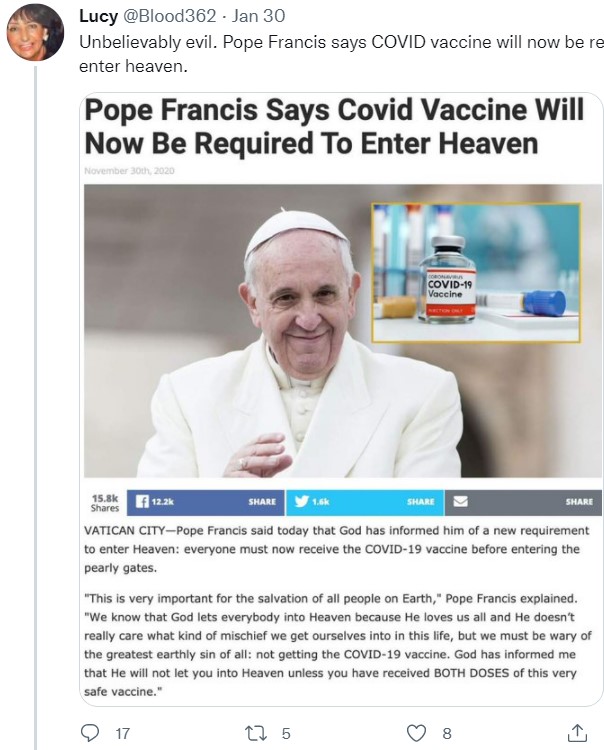Open the Lucy display name link
This screenshot has height=750, width=604.
pos(99,16)
